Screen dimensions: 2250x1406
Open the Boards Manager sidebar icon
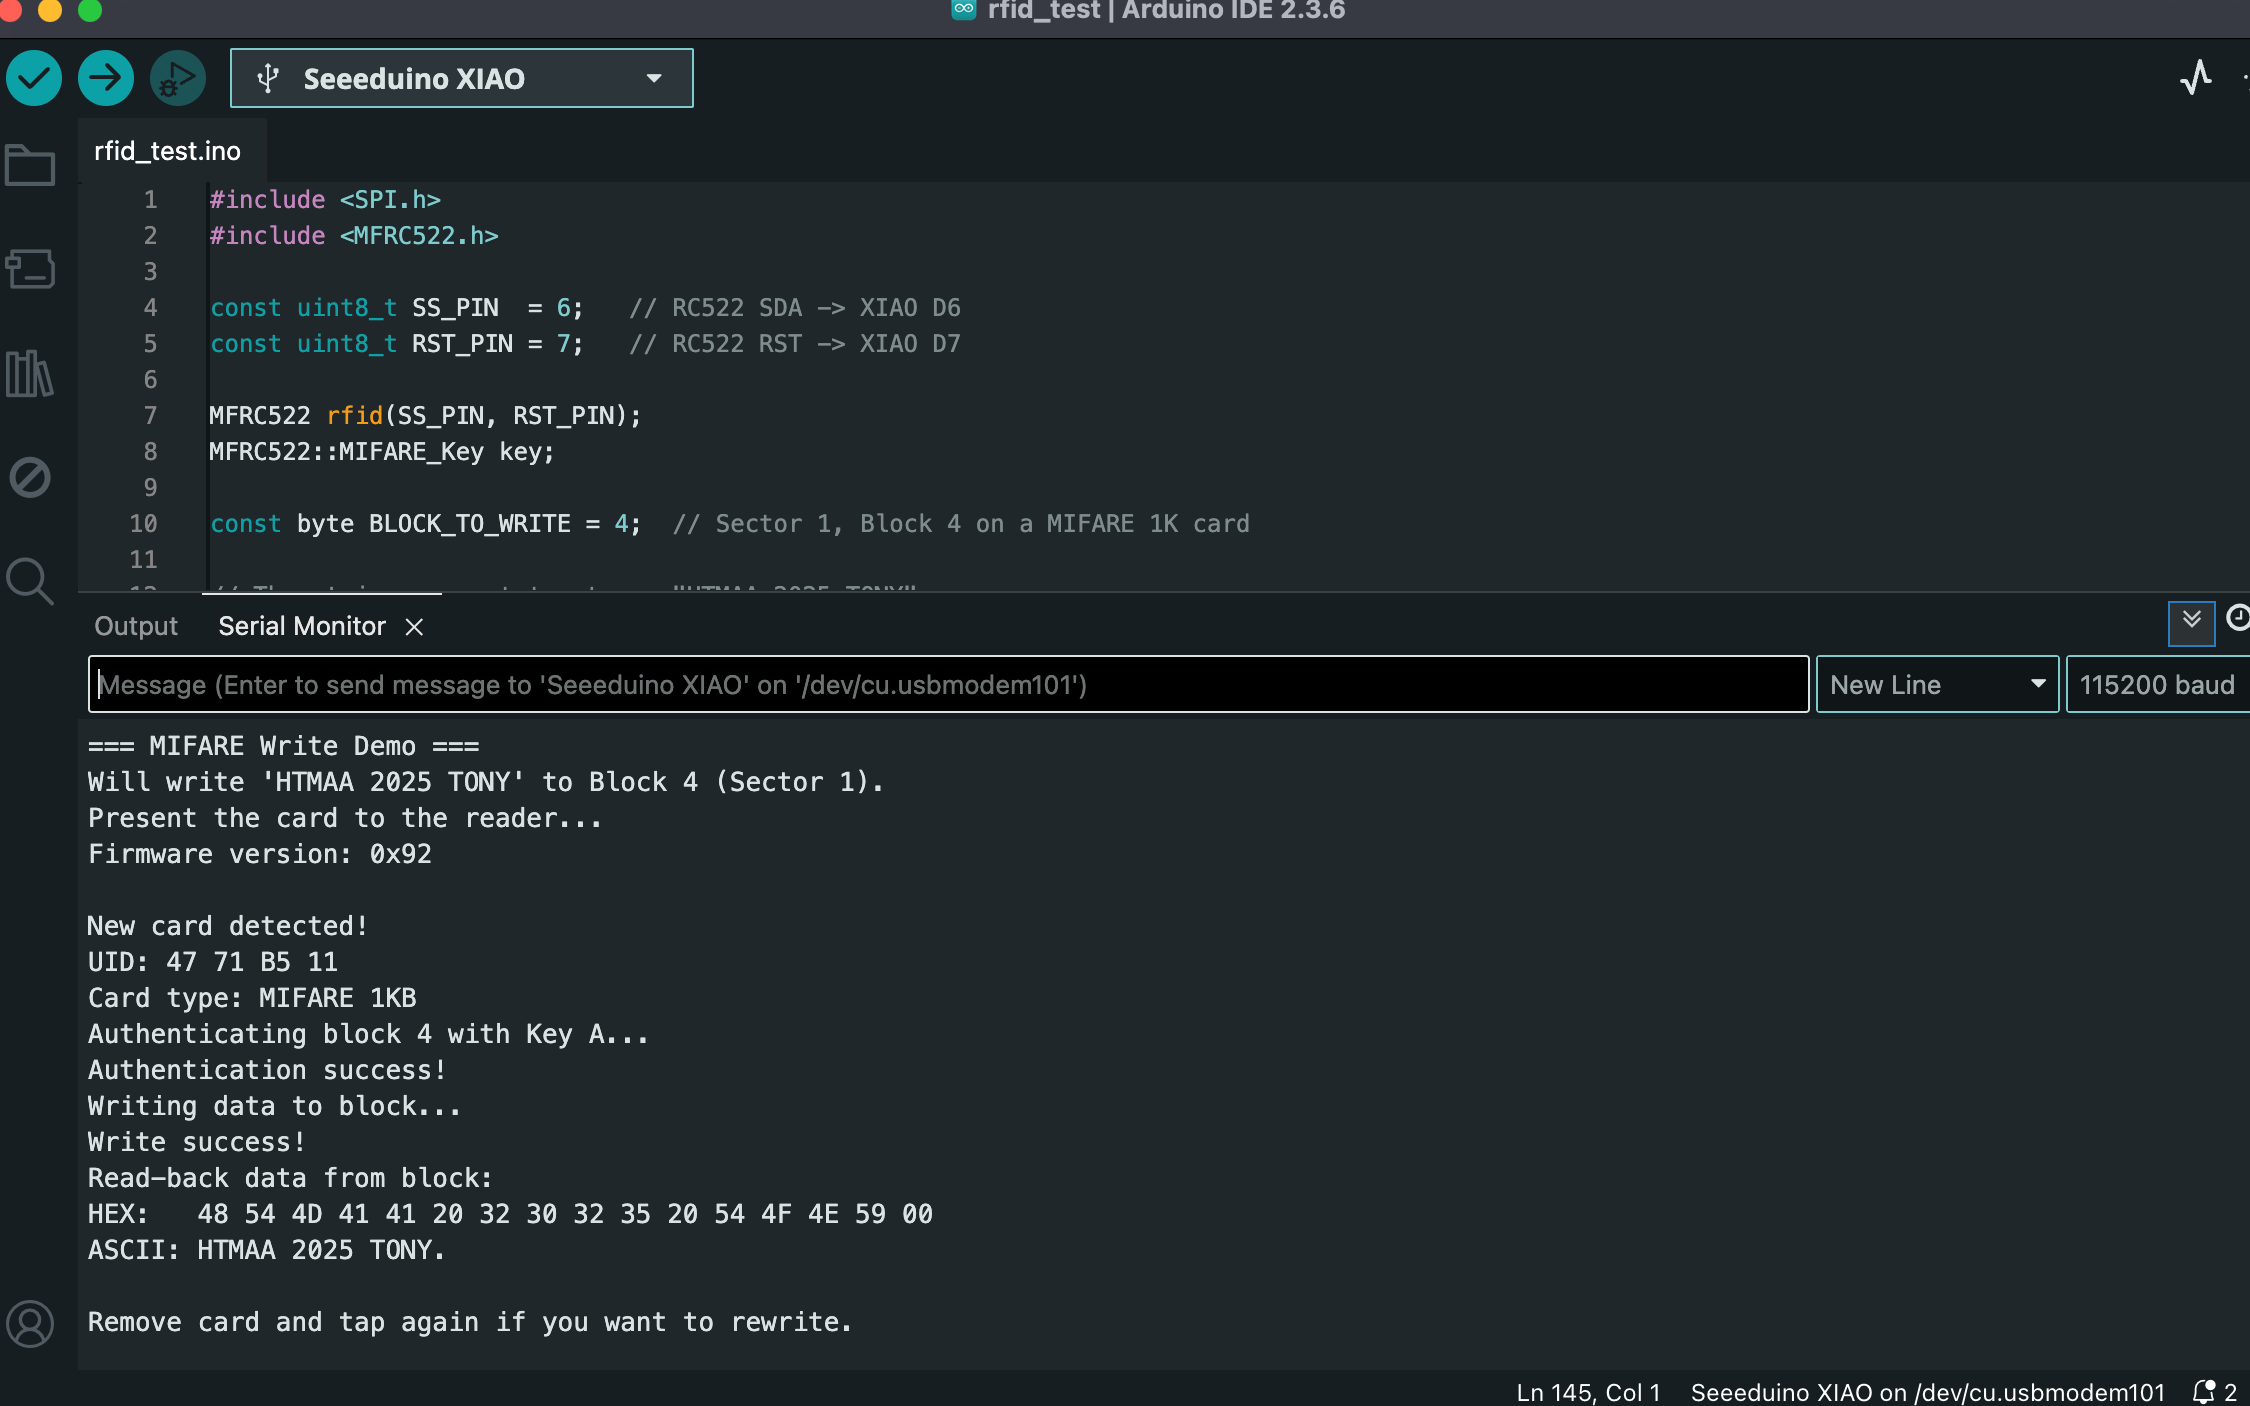(30, 269)
